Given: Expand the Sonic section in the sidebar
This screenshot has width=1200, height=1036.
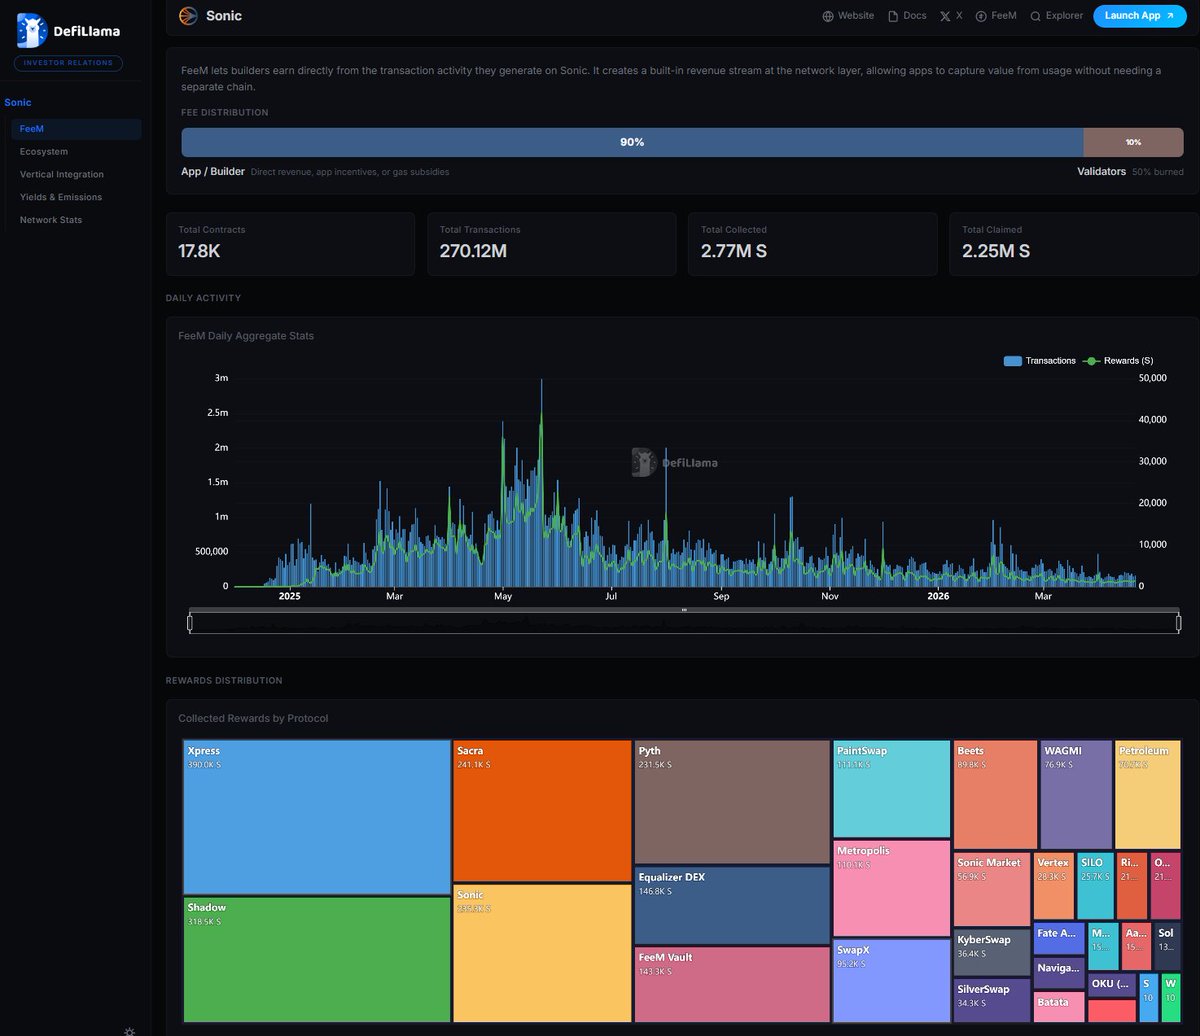Looking at the screenshot, I should click(x=18, y=102).
